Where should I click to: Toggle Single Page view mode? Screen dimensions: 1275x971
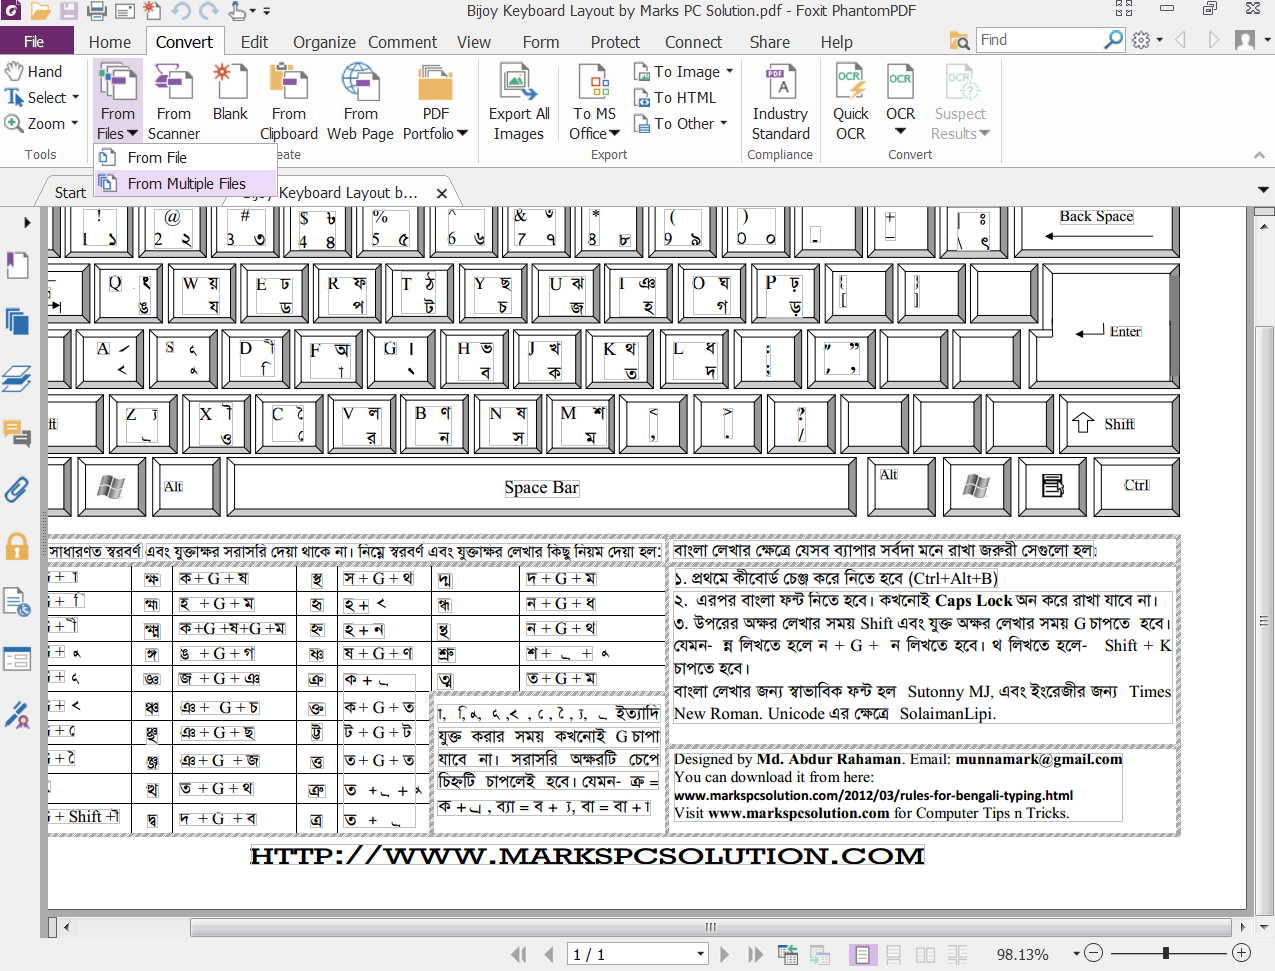pyautogui.click(x=863, y=955)
